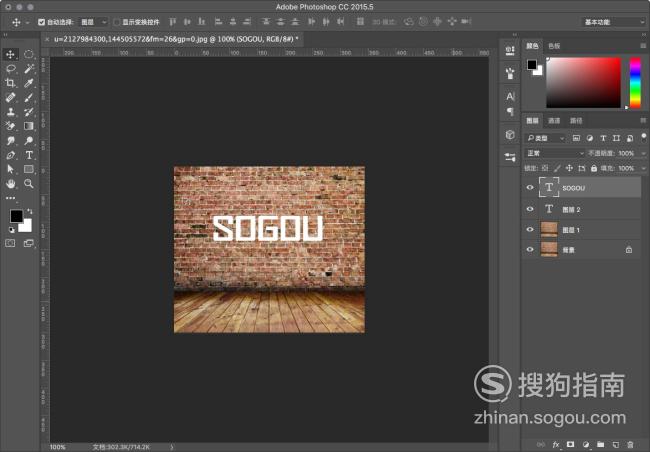Select the Healing Brush bandage tool
Viewport: 650px width, 452px height.
(x=10, y=97)
